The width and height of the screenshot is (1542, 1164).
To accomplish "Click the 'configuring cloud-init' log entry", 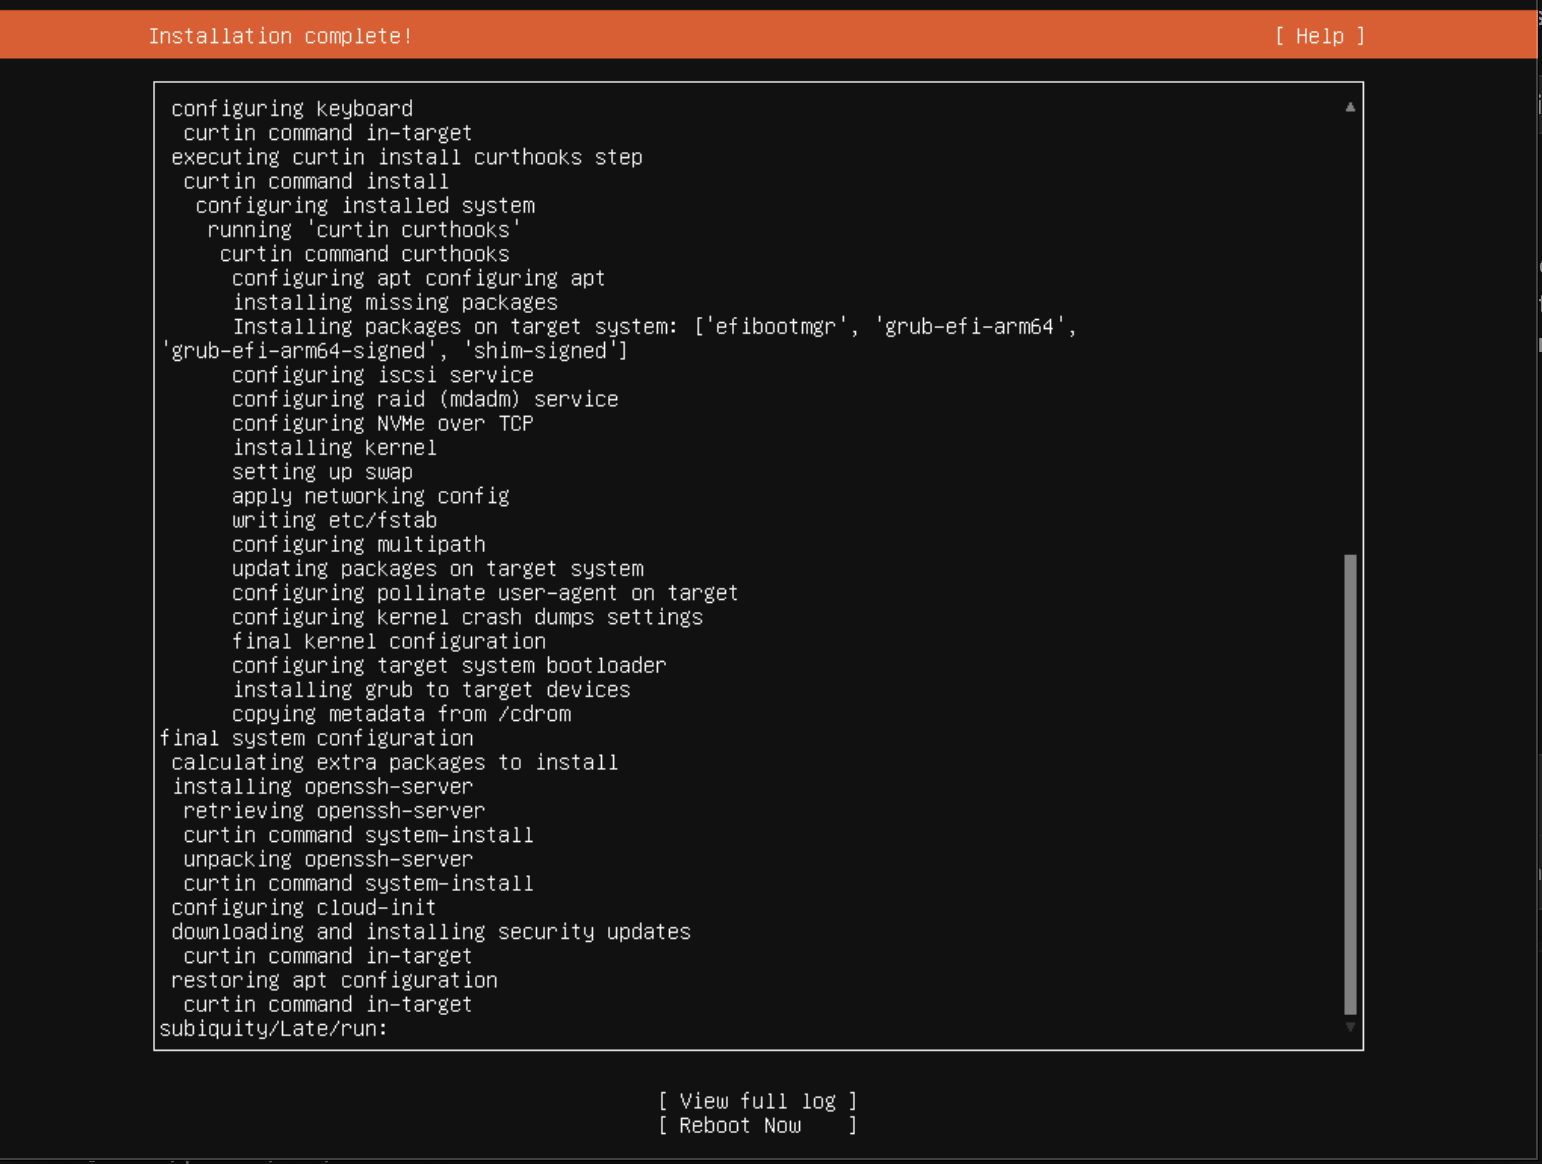I will pyautogui.click(x=303, y=907).
